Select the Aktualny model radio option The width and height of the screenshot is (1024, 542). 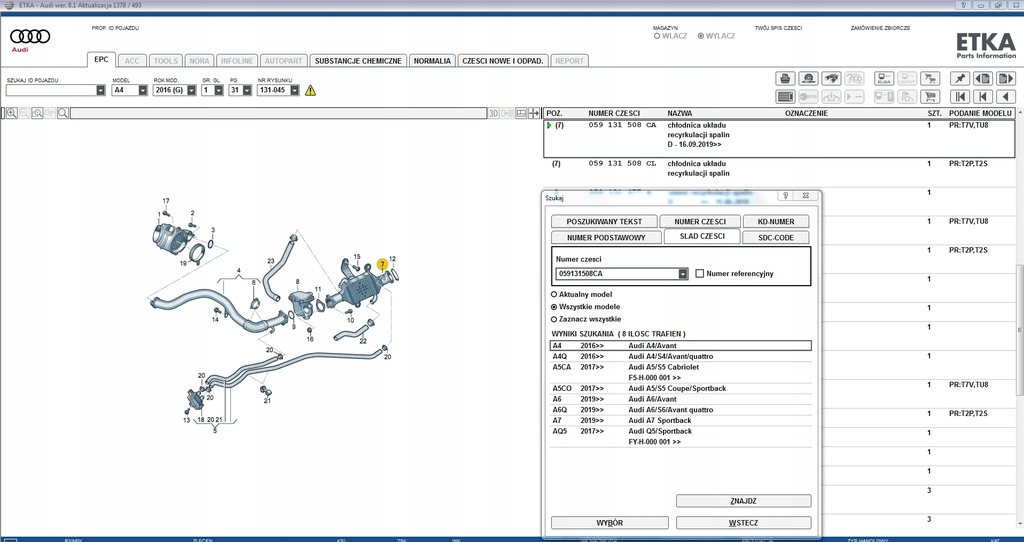click(555, 295)
